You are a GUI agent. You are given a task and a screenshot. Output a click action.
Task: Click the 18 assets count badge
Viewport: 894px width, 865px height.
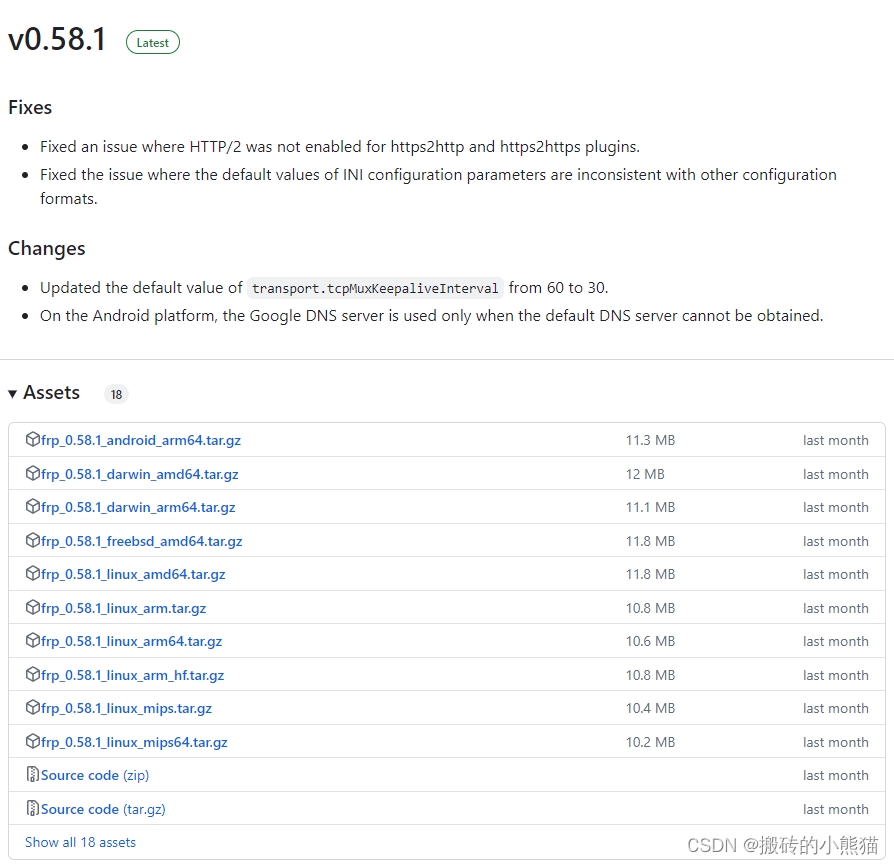coord(116,394)
